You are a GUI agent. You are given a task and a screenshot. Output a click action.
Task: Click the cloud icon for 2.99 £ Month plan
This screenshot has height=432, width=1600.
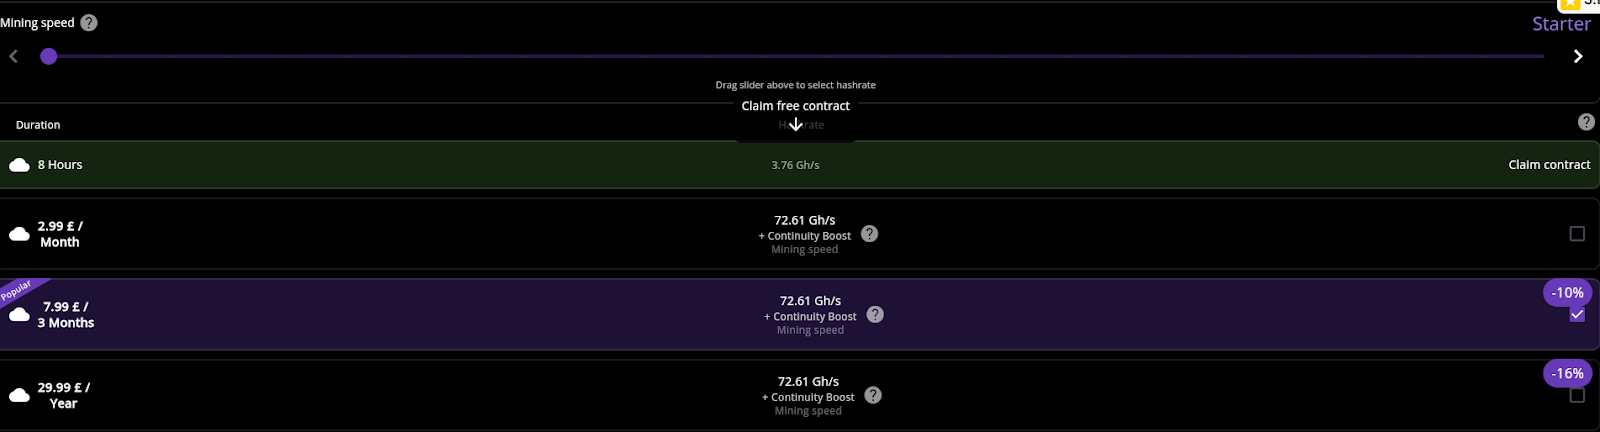click(x=19, y=234)
